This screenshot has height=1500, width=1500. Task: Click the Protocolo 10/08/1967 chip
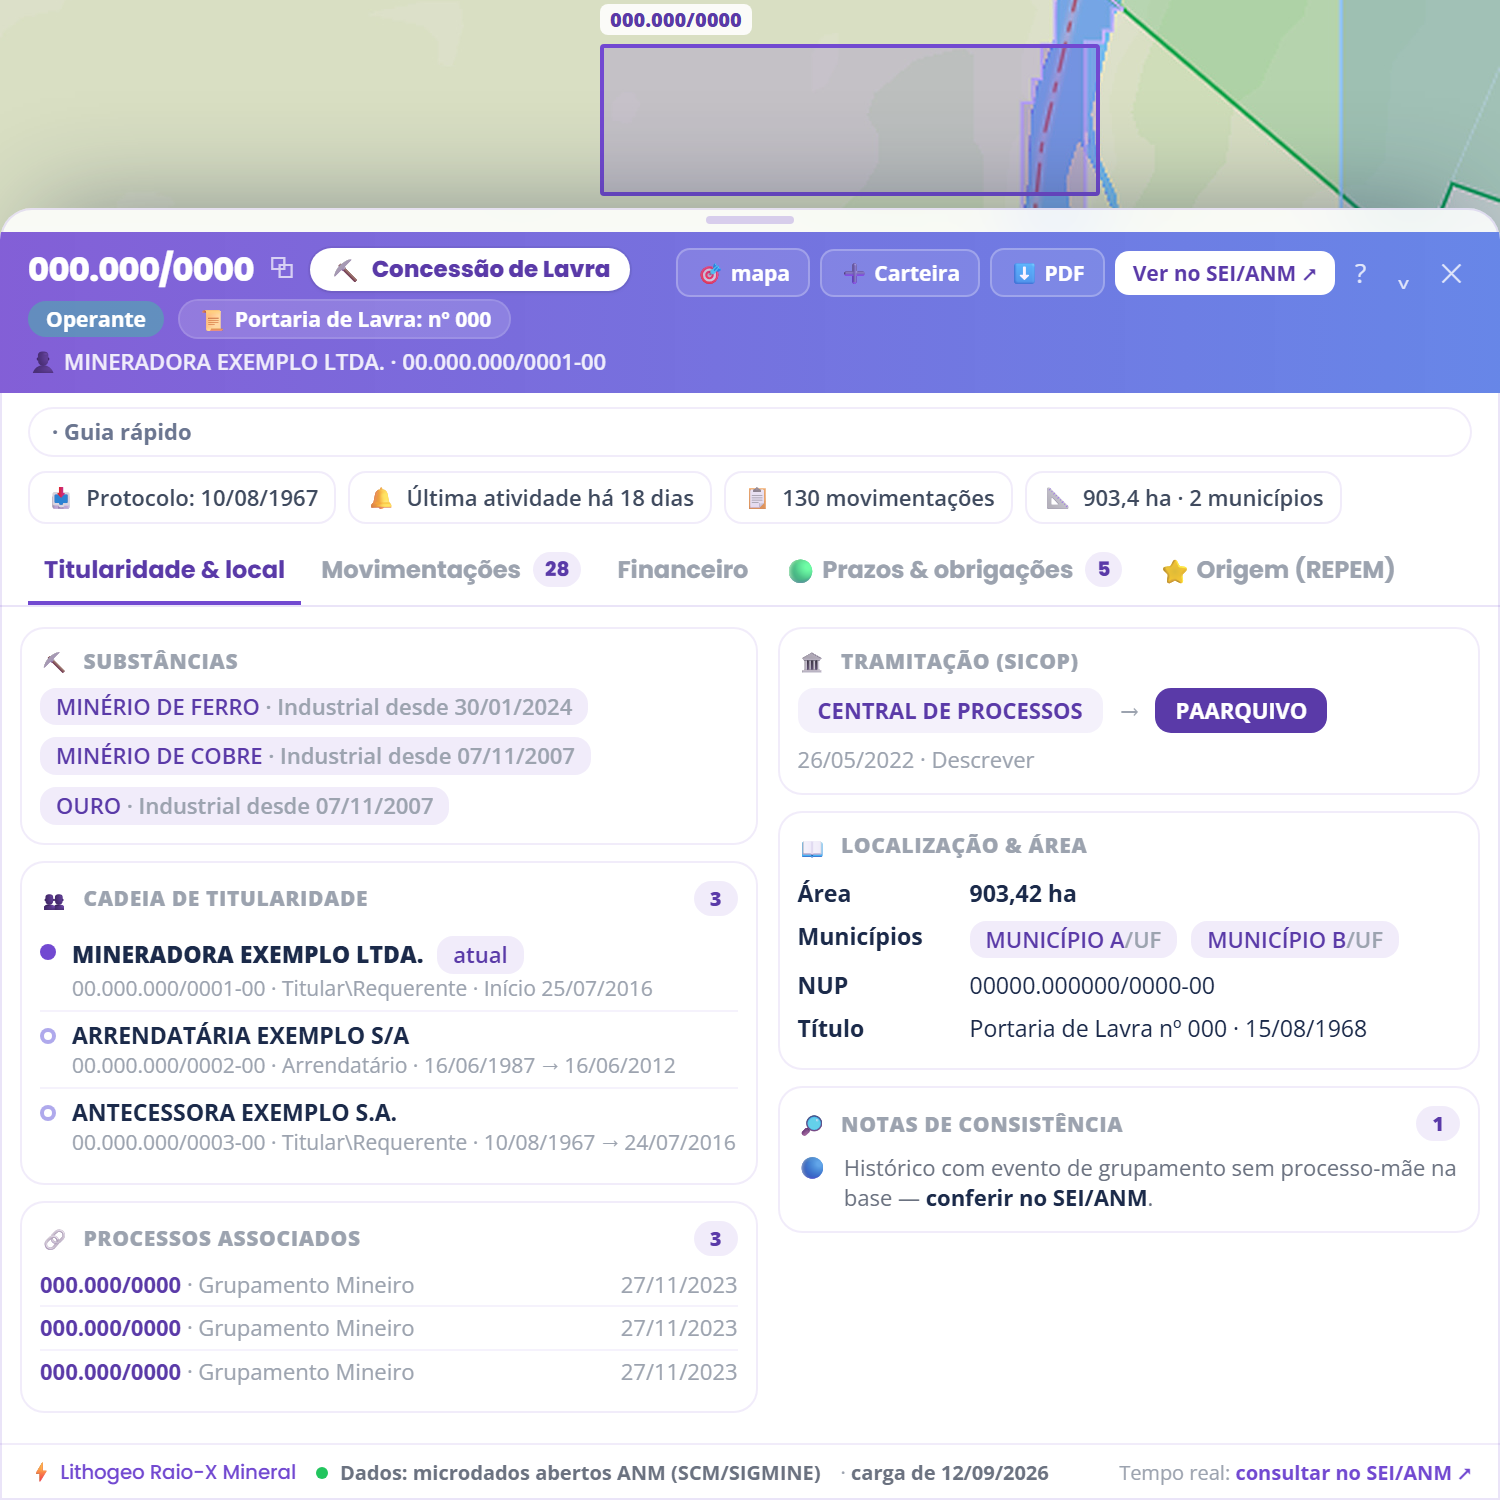coord(182,498)
